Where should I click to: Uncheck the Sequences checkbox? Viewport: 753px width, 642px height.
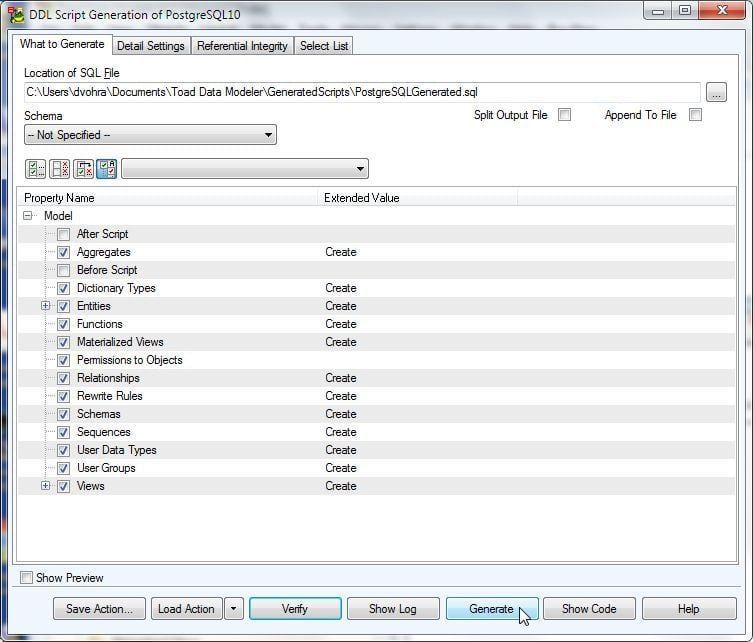[63, 433]
